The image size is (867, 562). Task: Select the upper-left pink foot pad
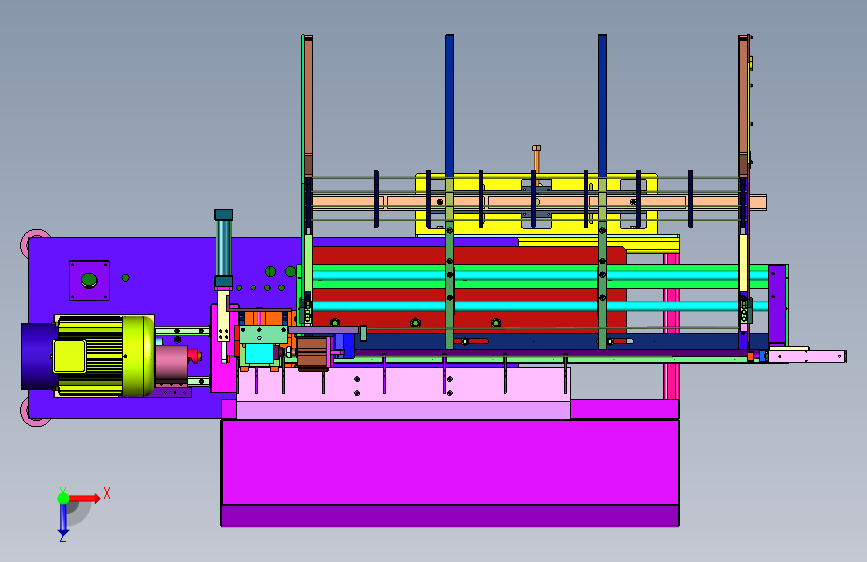[x=34, y=242]
